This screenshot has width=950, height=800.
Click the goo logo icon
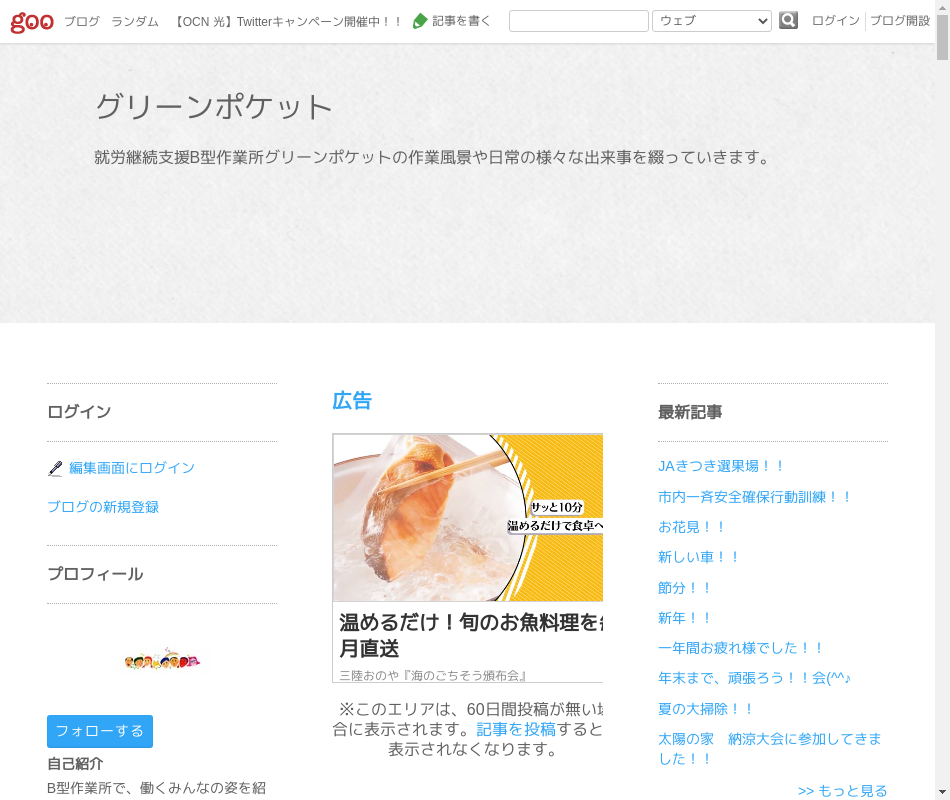click(x=32, y=21)
